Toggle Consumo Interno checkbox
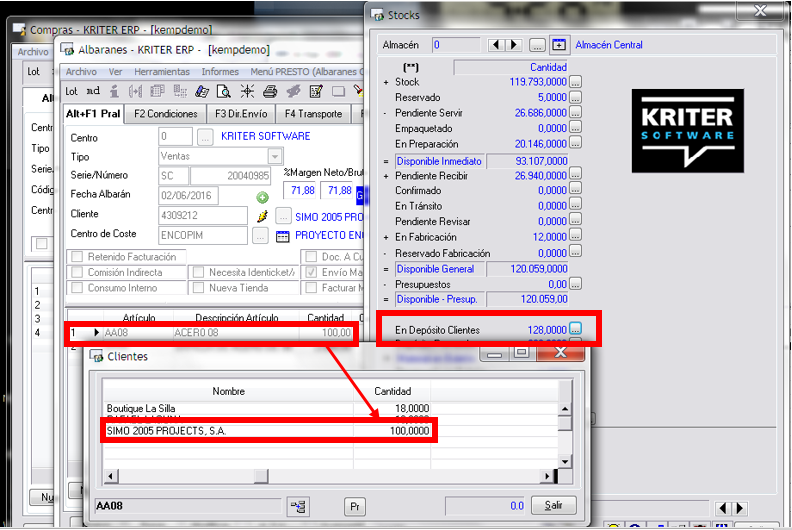 [x=77, y=287]
